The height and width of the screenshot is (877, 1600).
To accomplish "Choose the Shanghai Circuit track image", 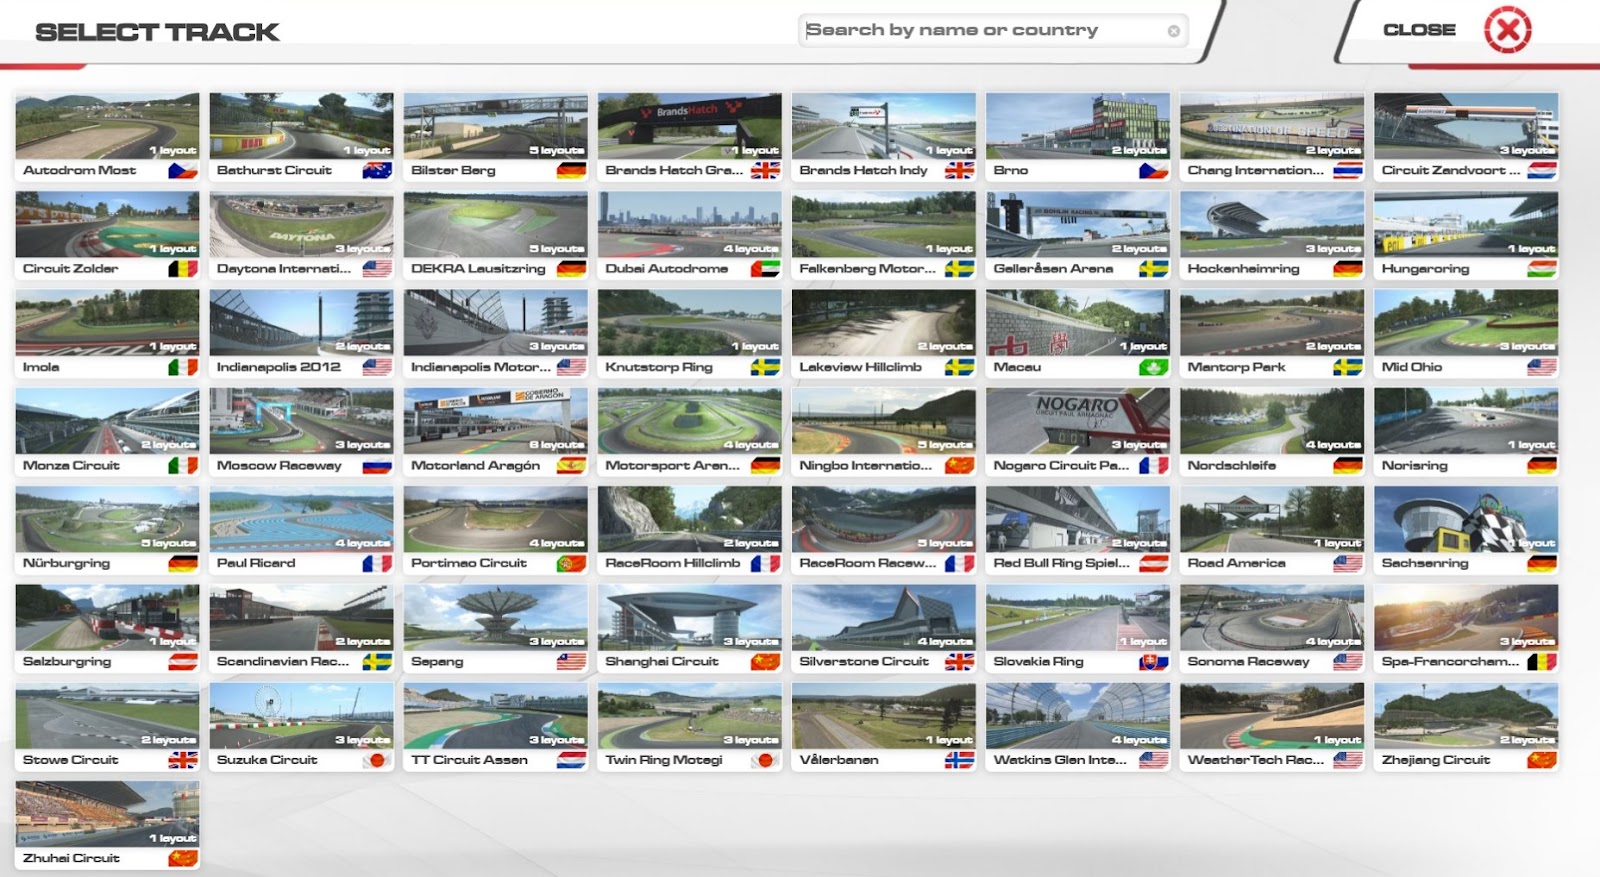I will (690, 616).
